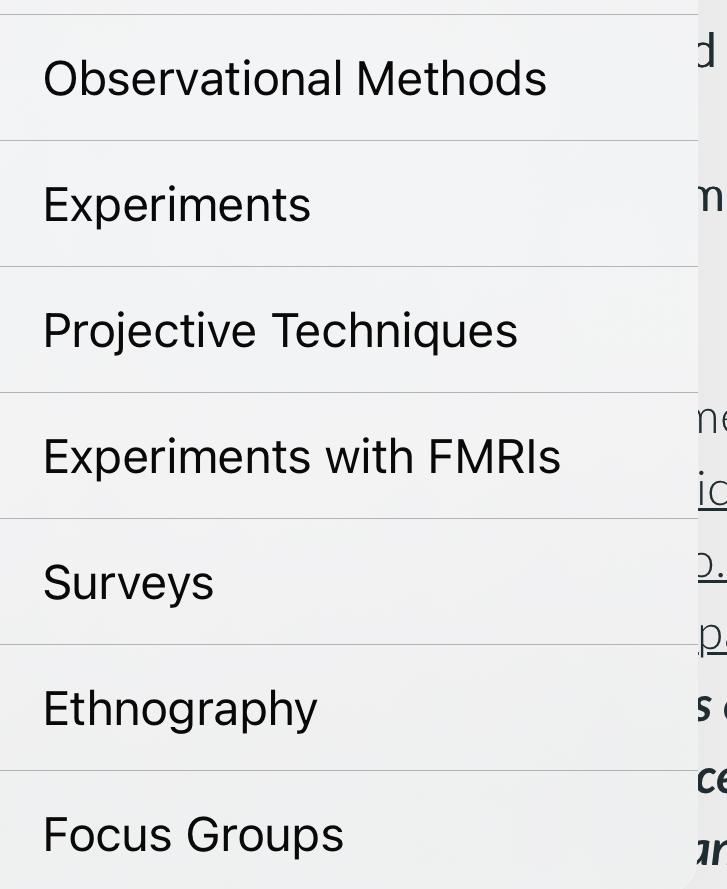This screenshot has width=727, height=889.
Task: Select the last visible option in the list
Action: coord(194,833)
